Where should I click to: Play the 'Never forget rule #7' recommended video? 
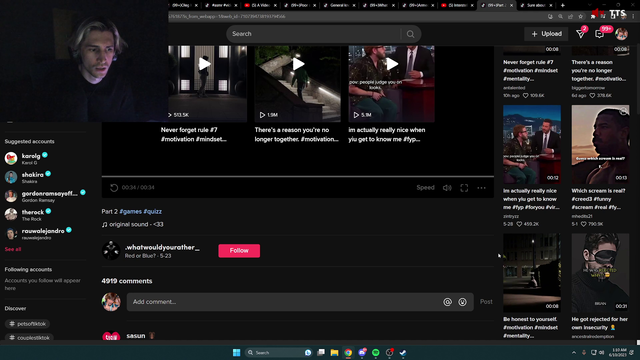[204, 64]
